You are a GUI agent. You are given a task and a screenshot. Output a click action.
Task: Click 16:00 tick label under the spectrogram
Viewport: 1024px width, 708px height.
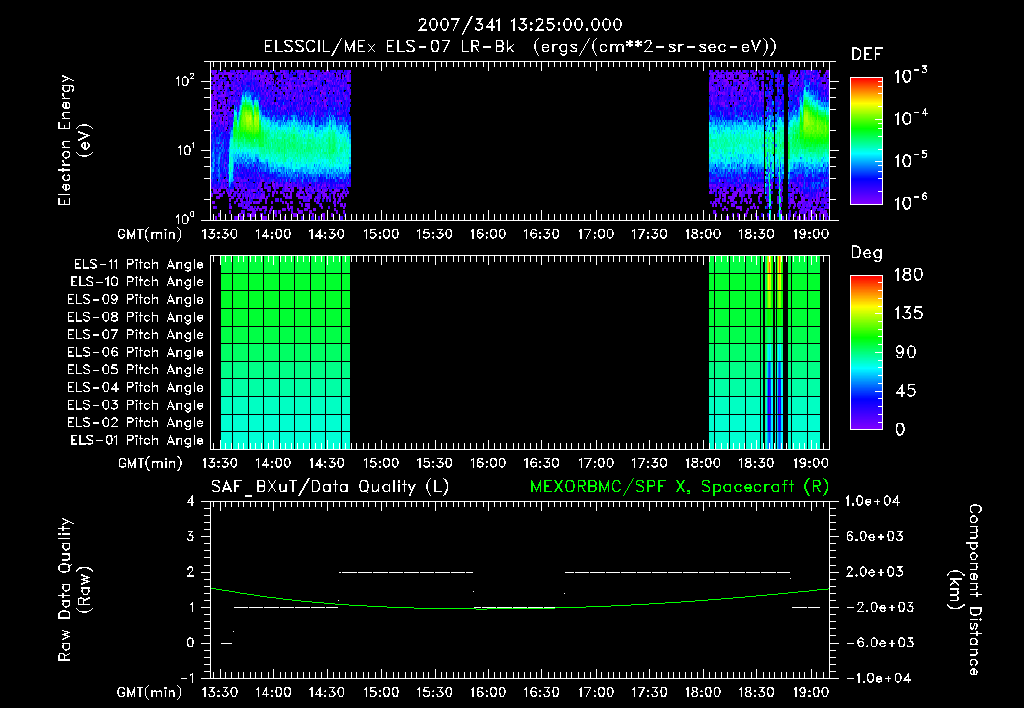(488, 234)
